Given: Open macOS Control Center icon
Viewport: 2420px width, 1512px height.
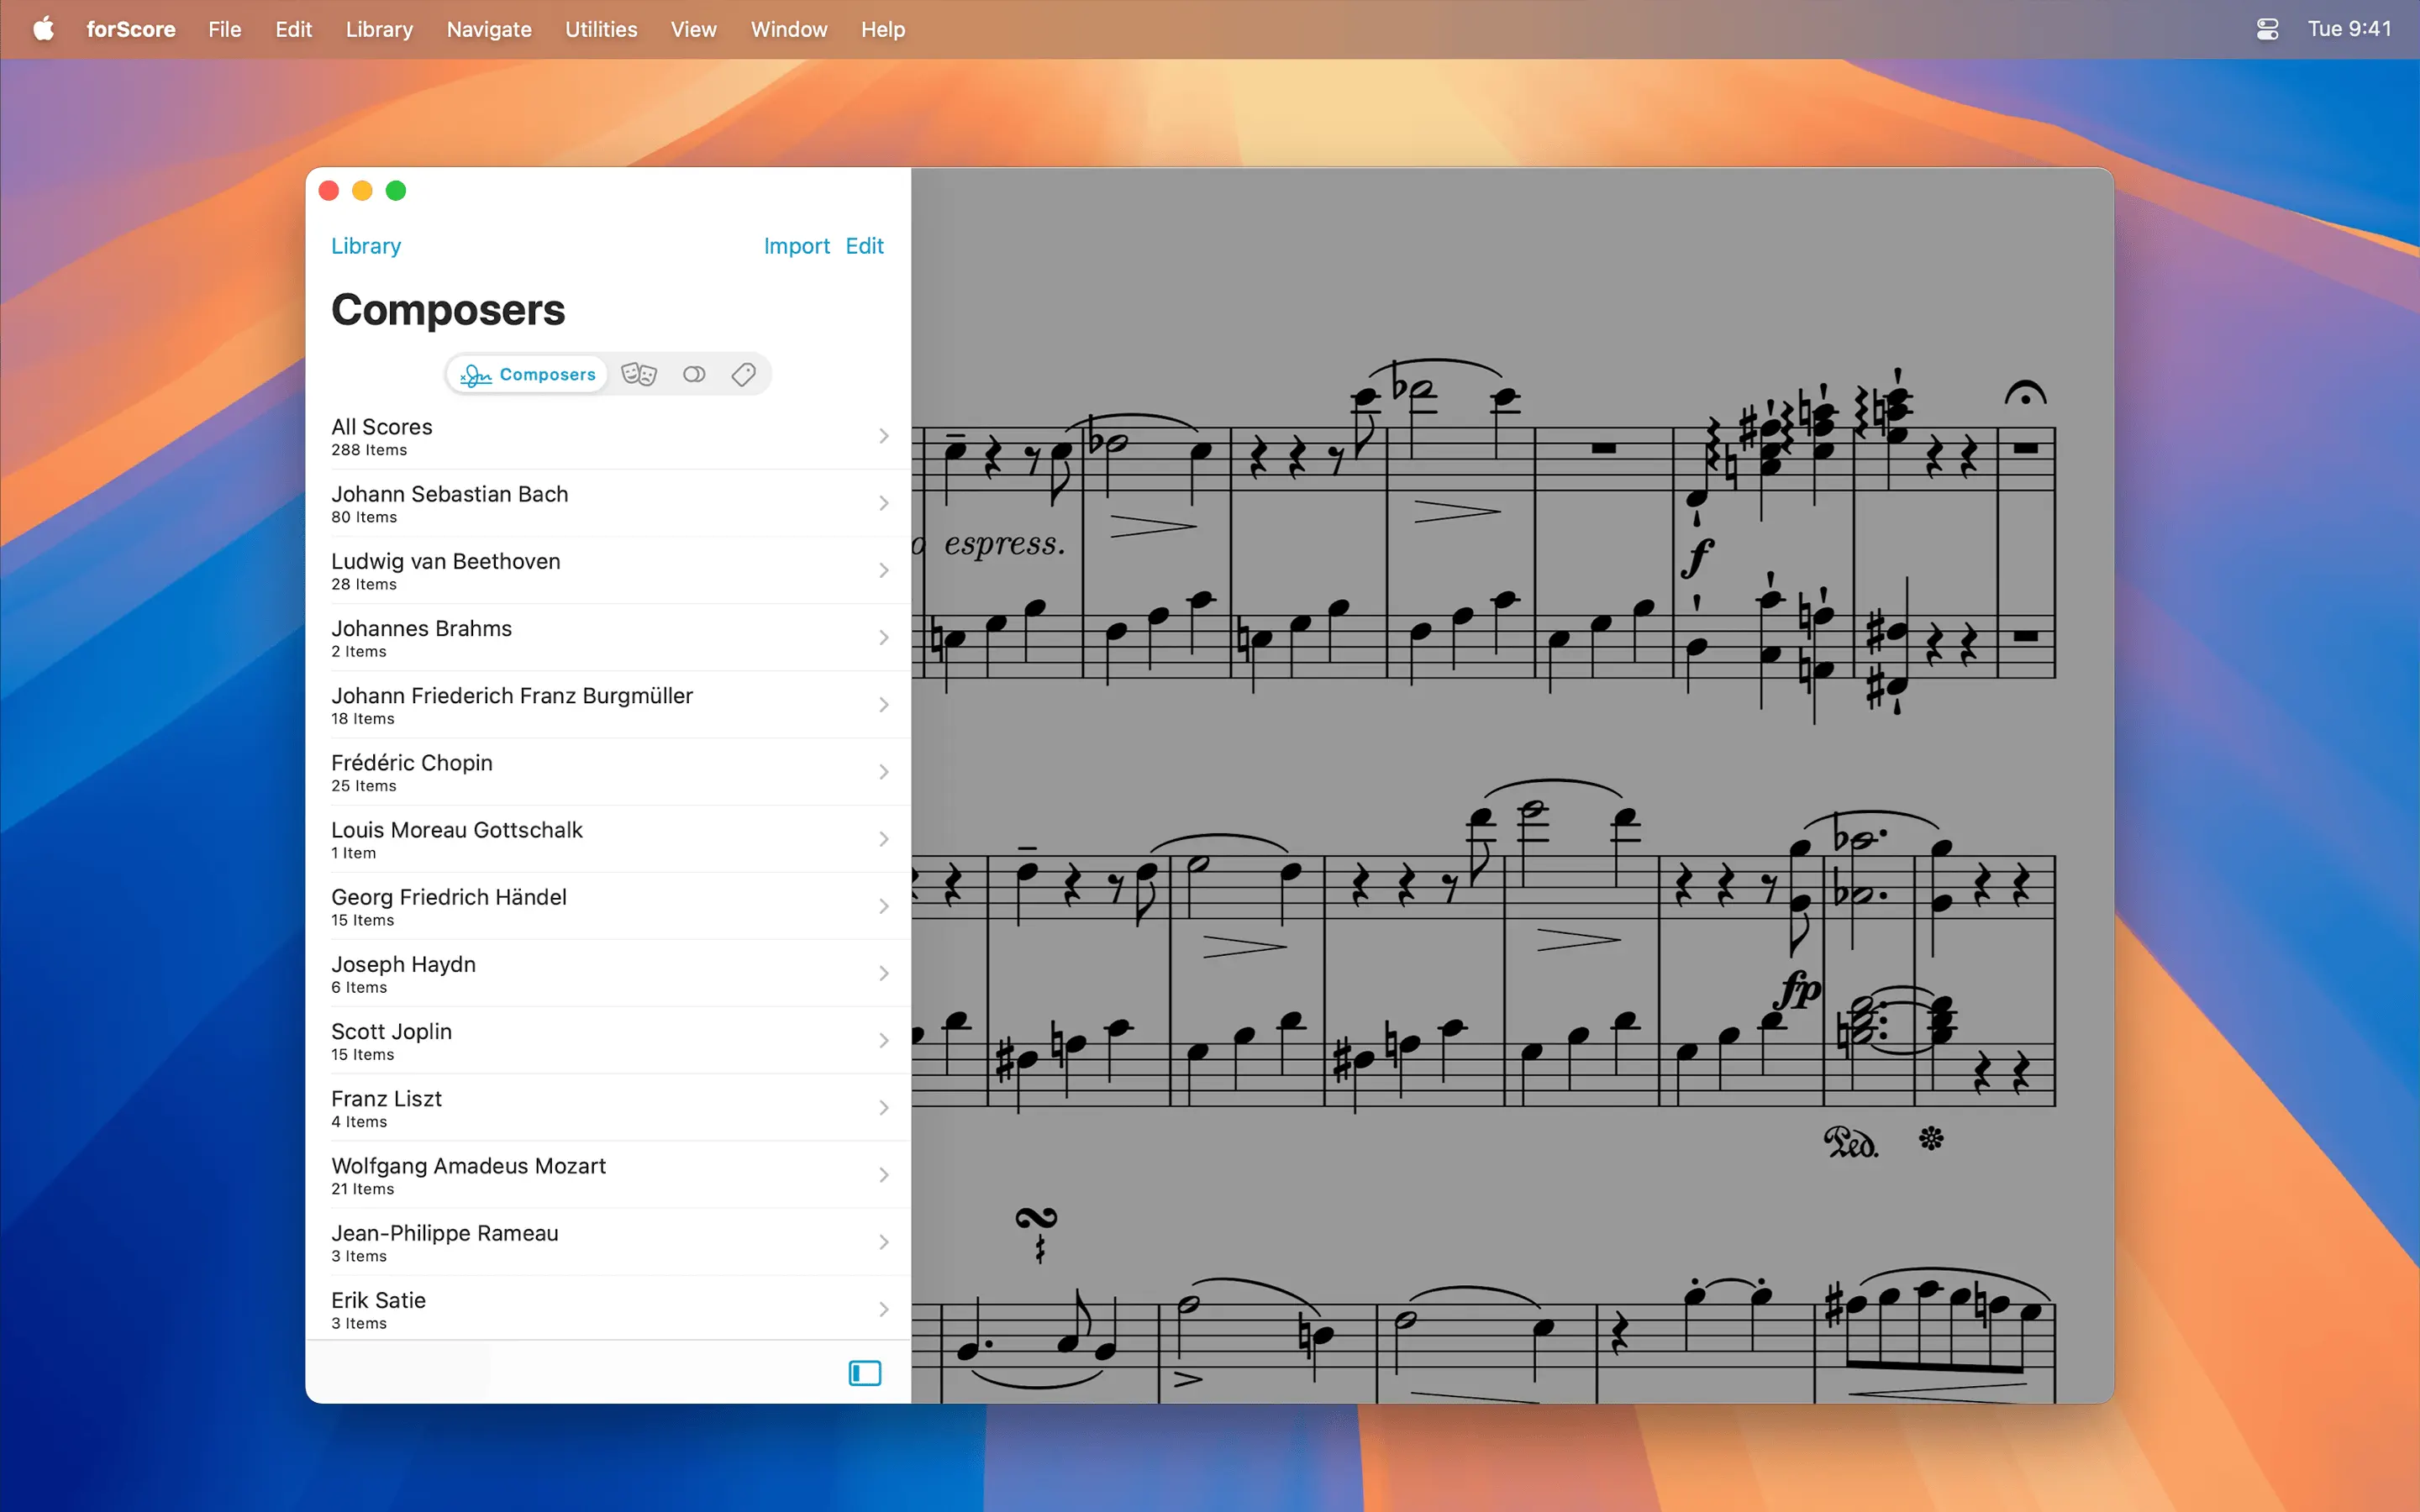Looking at the screenshot, I should click(2267, 29).
